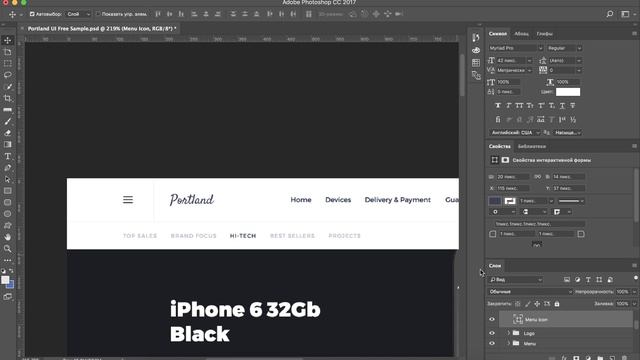
Task: Open the white text color swatch
Action: [568, 92]
